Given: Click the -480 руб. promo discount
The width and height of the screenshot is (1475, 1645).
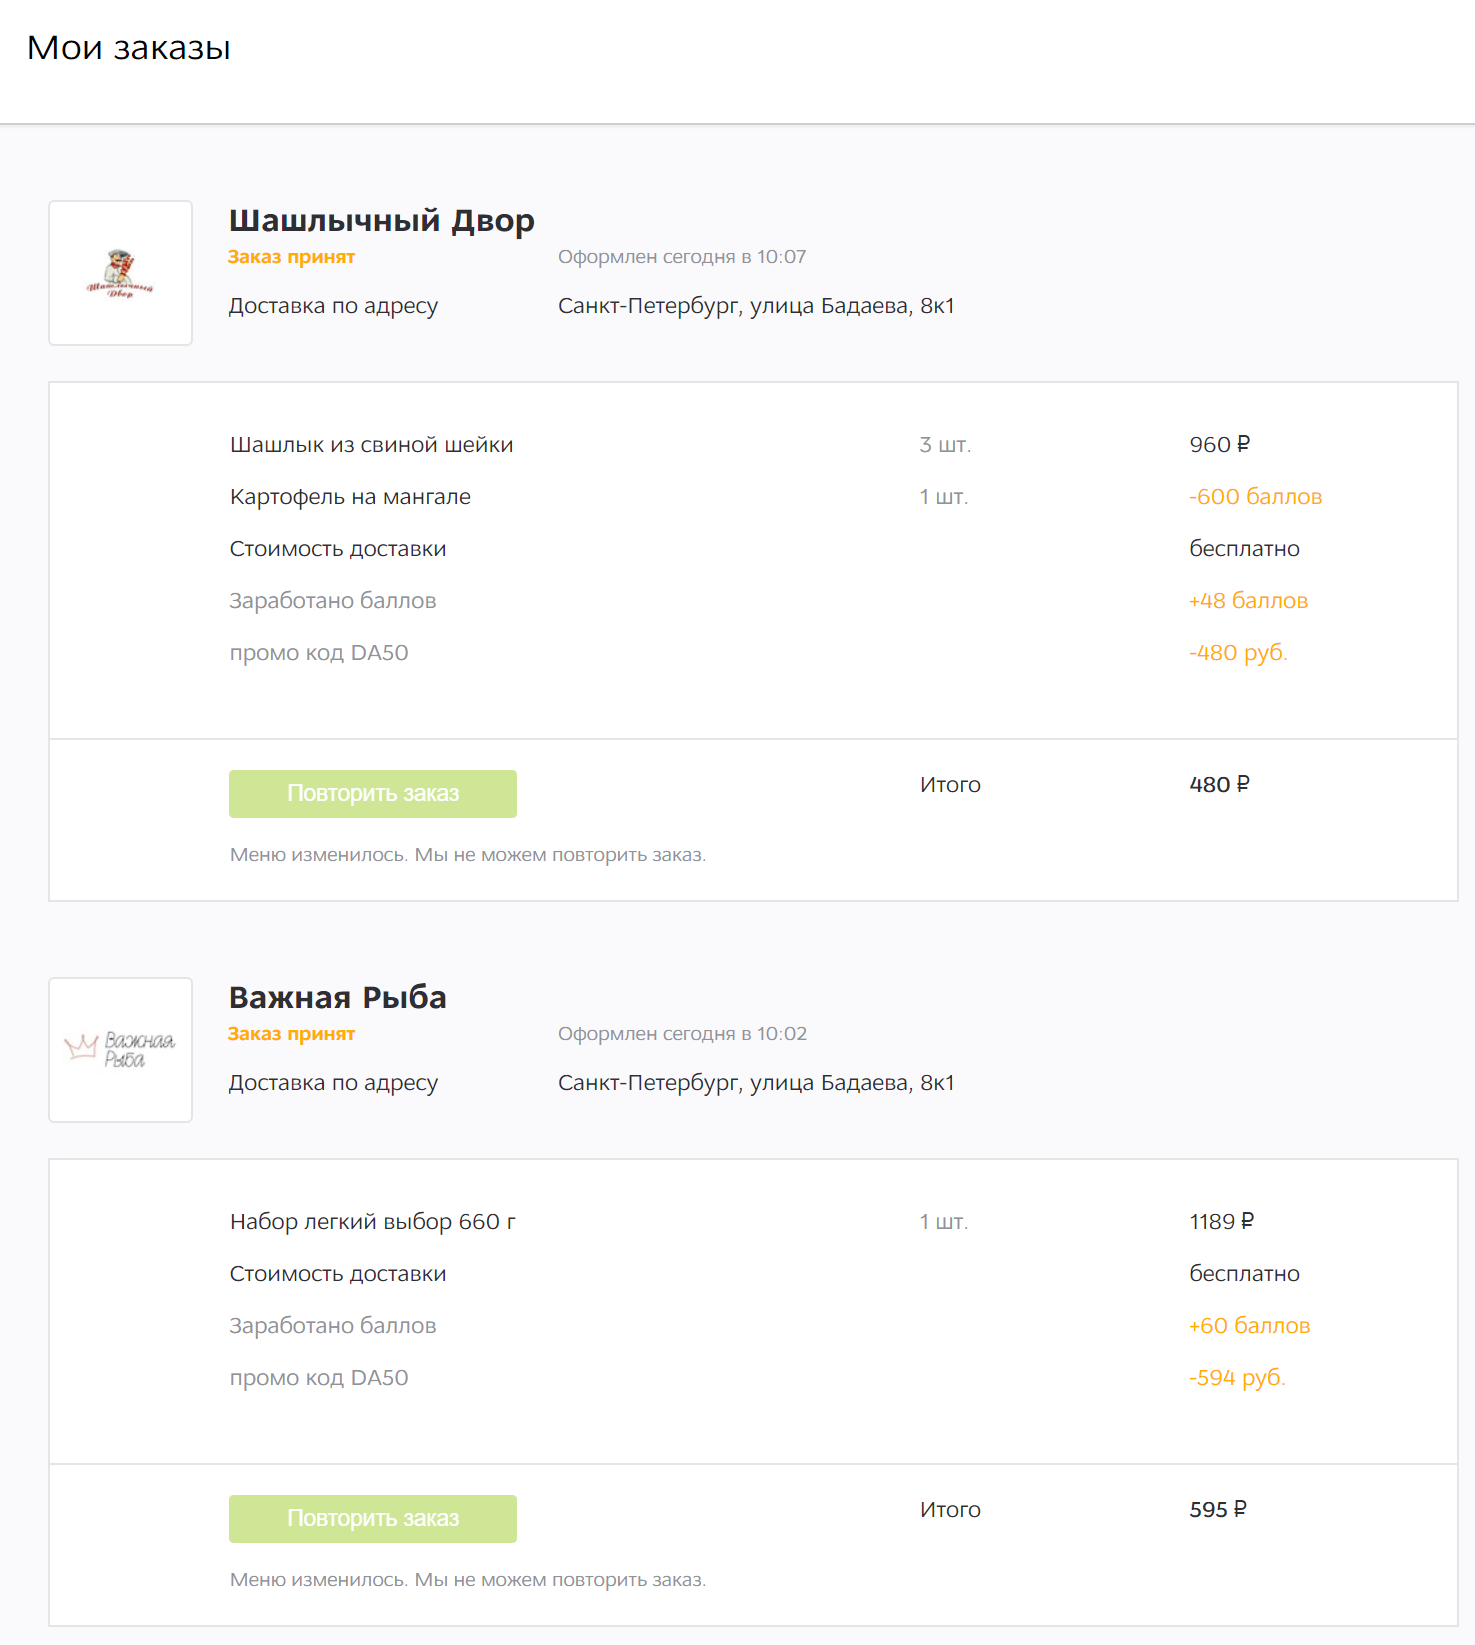Looking at the screenshot, I should pos(1238,653).
